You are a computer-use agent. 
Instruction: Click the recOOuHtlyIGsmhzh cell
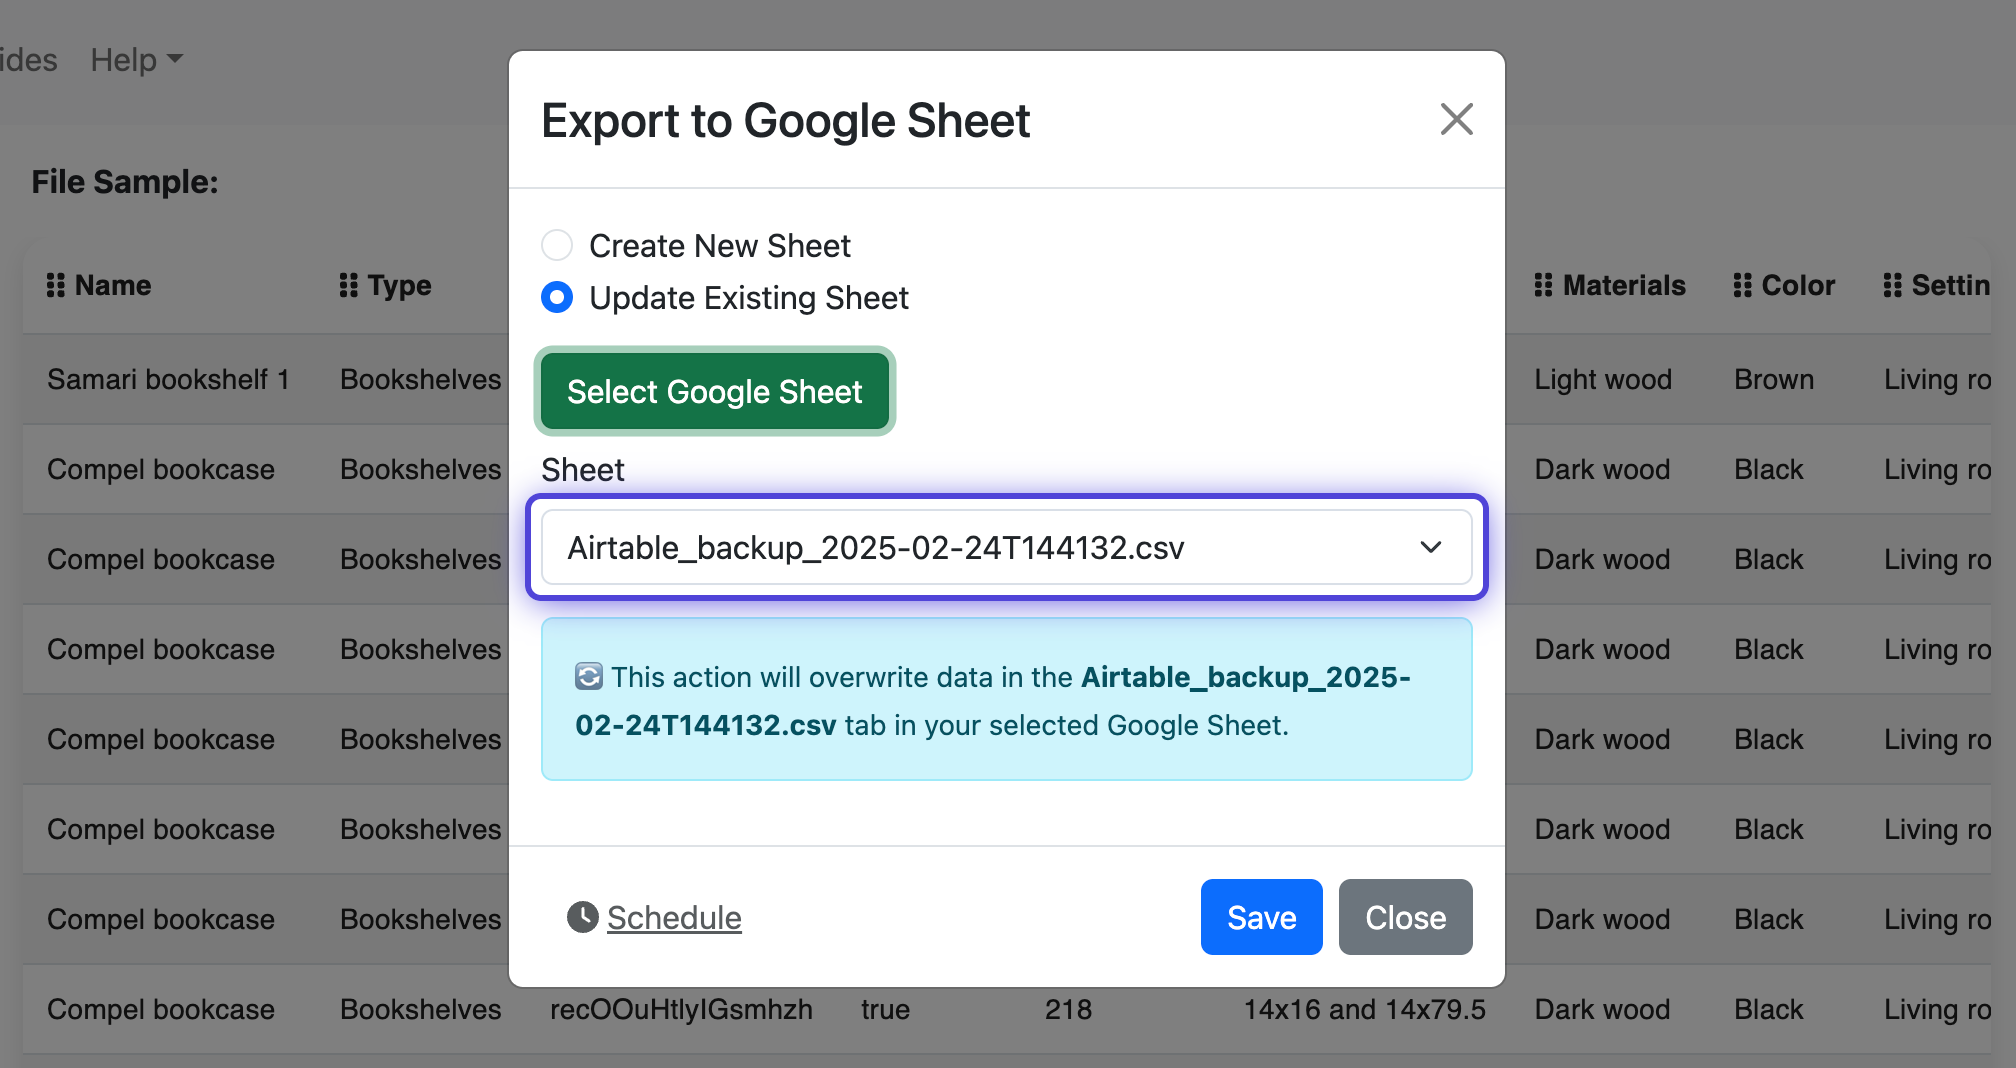click(x=681, y=1009)
